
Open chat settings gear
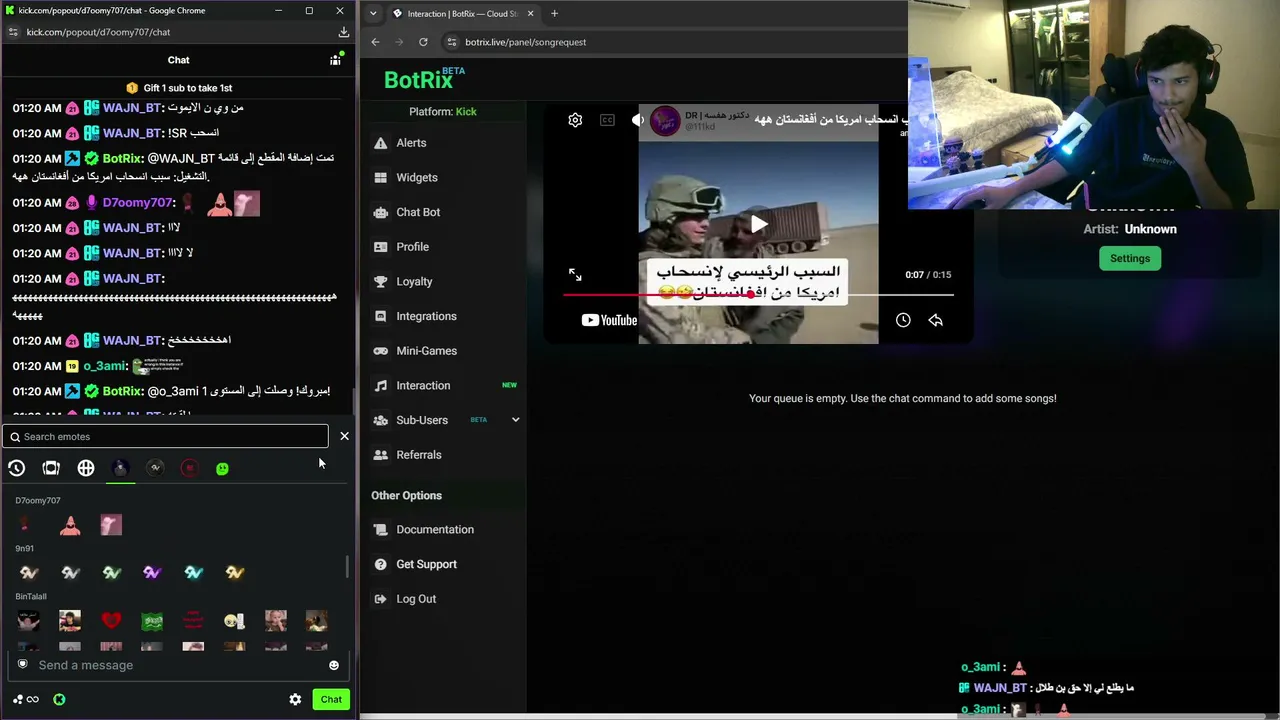(295, 700)
